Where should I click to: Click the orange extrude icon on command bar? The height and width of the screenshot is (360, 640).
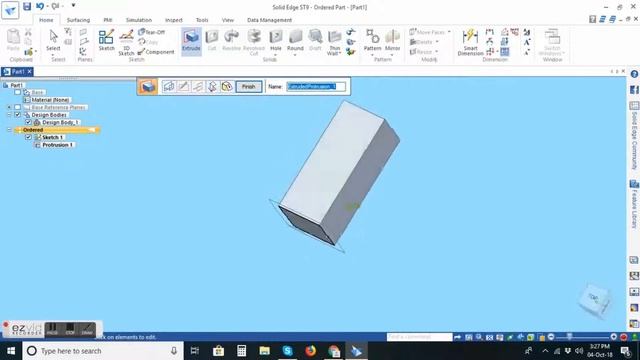click(148, 87)
